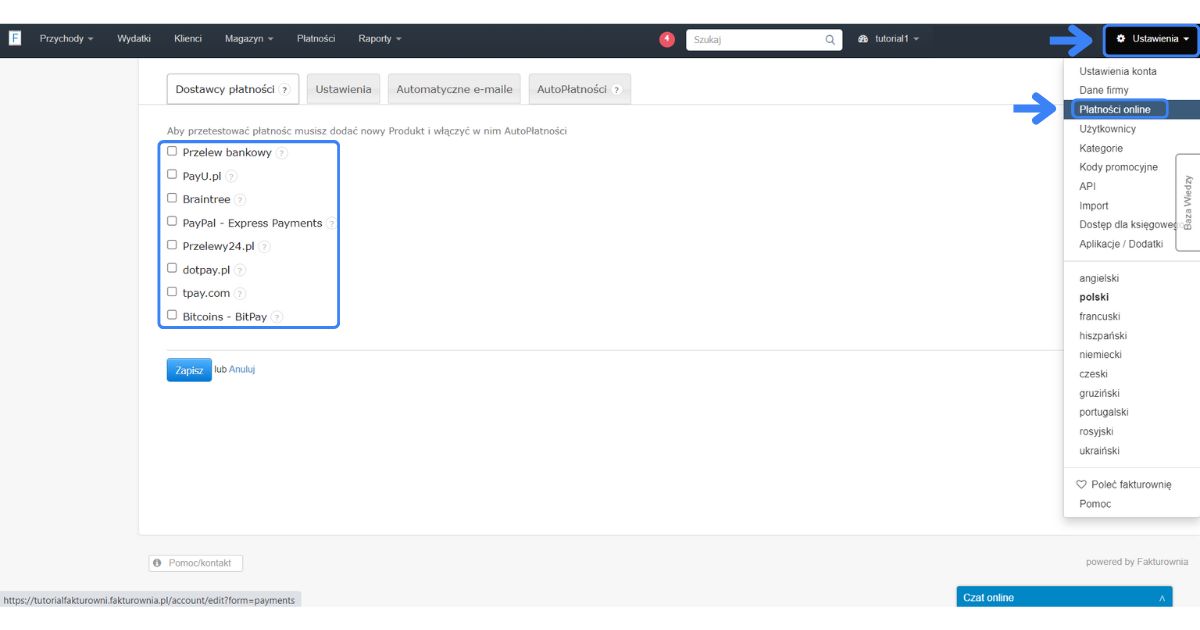The image size is (1200, 630).
Task: Open the Pomoc/kontakt button in the footer
Action: click(x=196, y=563)
